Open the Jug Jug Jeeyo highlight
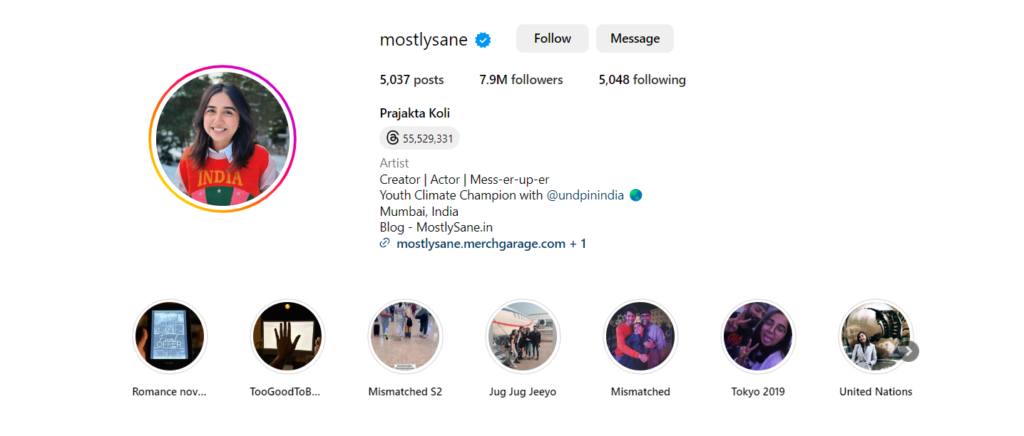 tap(522, 337)
